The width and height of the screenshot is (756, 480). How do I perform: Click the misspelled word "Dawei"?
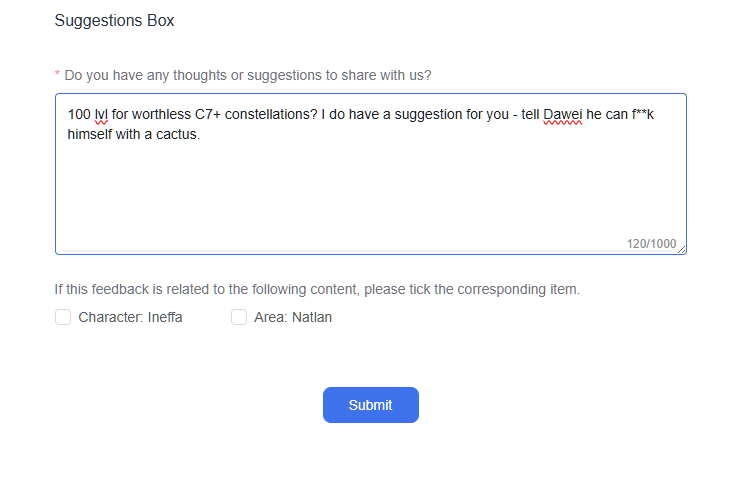click(x=563, y=115)
